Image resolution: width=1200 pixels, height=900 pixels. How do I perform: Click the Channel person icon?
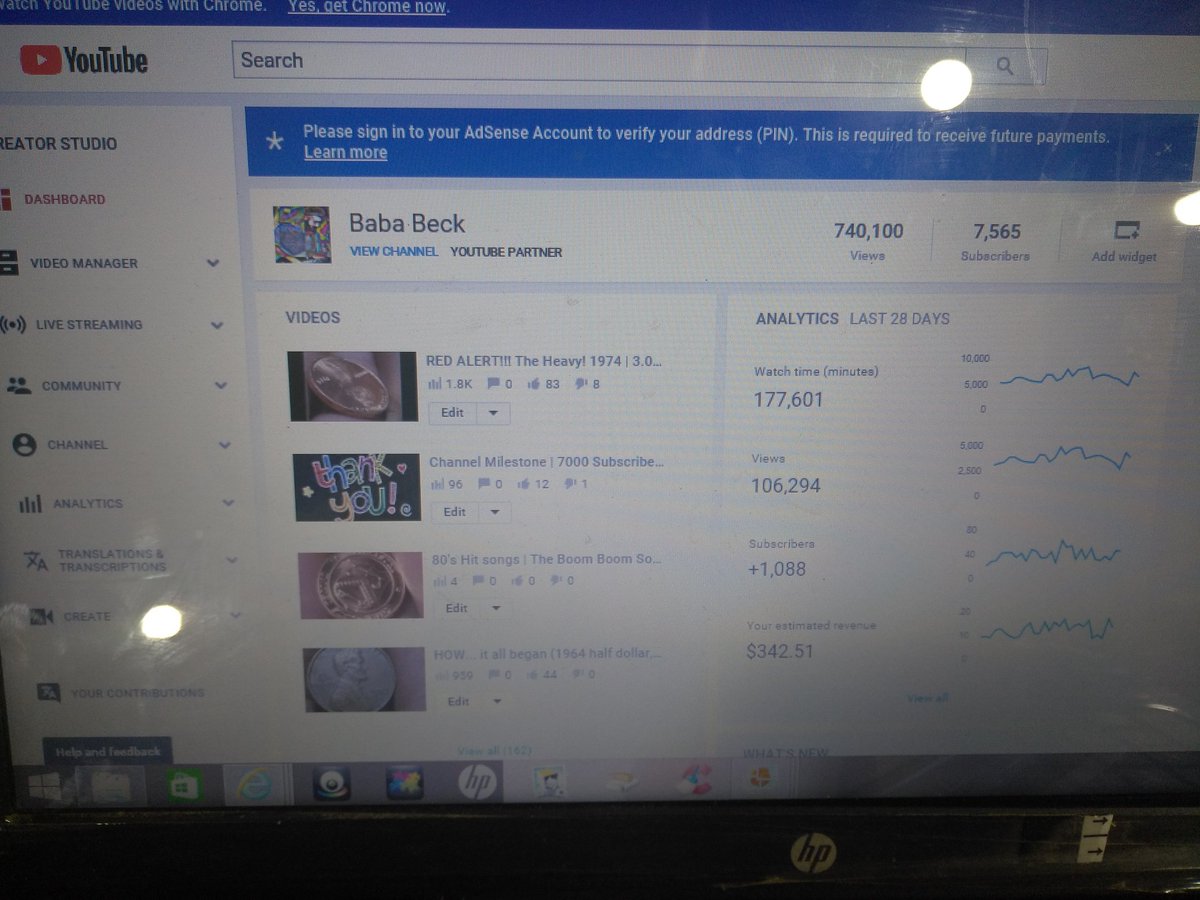pyautogui.click(x=25, y=445)
